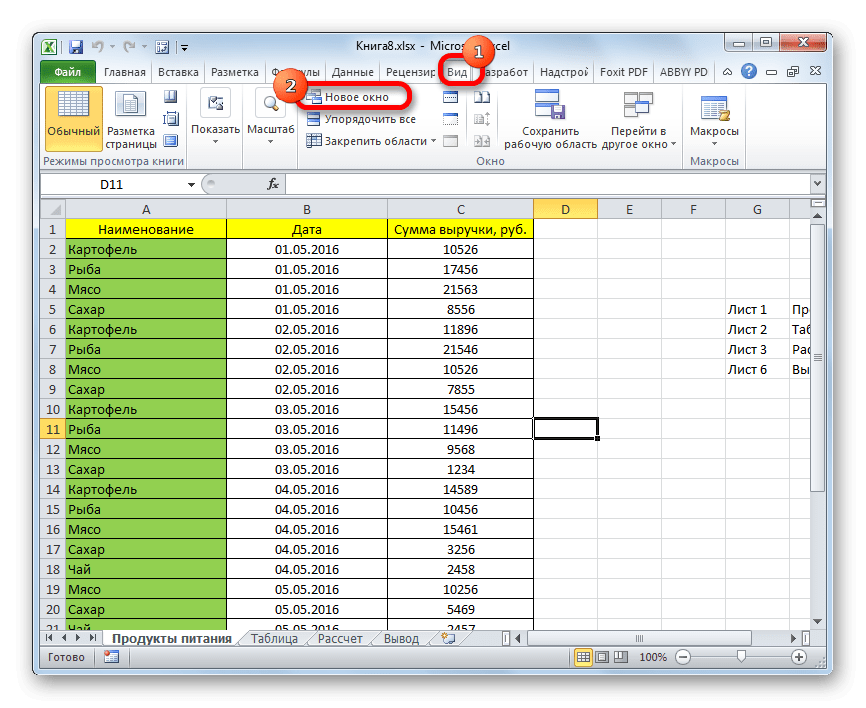866x708 pixels.
Task: Open the Масштаб dropdown
Action: click(271, 118)
